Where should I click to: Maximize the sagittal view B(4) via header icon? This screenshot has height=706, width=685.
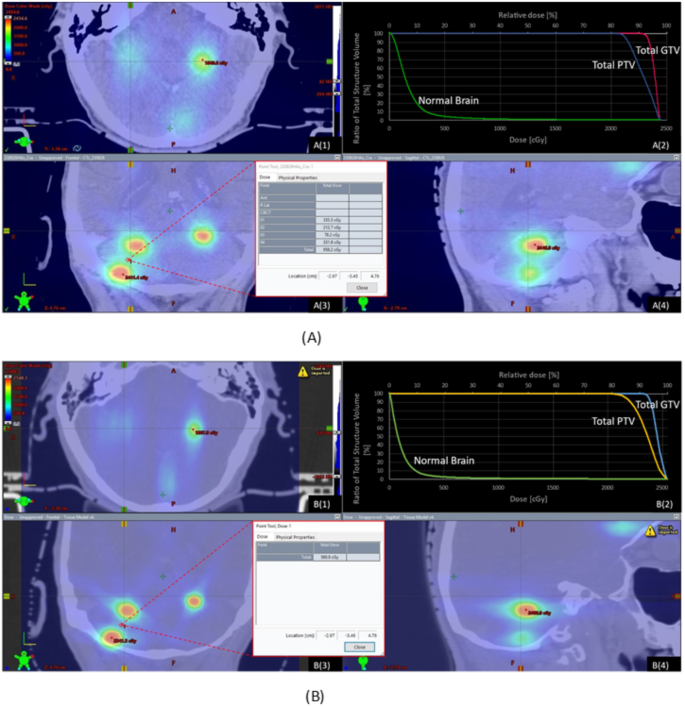pos(676,517)
